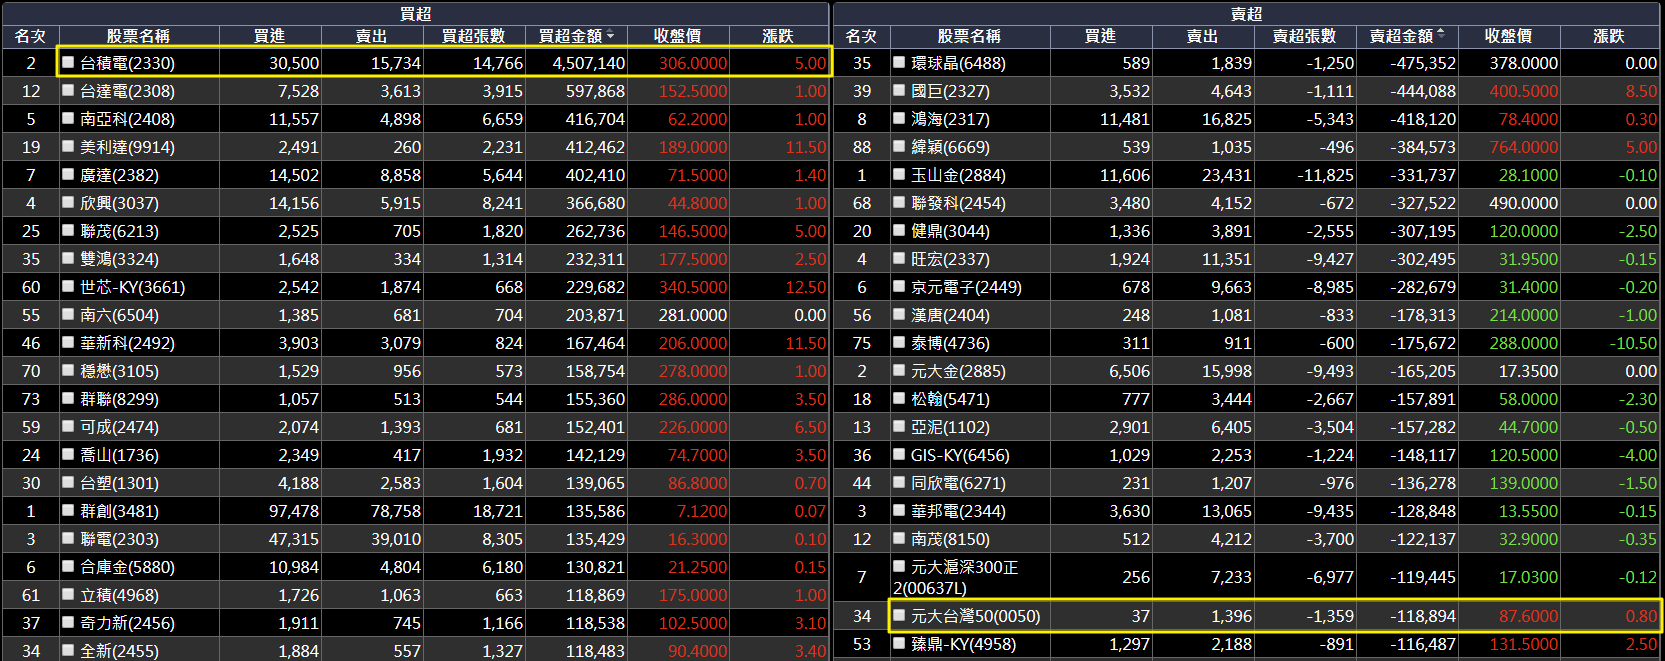Toggle the checkbox next to 玉山金(2884)
The width and height of the screenshot is (1665, 661).
pos(899,174)
